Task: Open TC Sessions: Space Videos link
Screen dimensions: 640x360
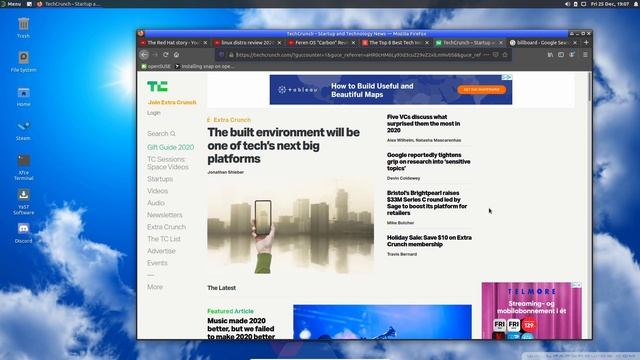Action: pos(168,163)
